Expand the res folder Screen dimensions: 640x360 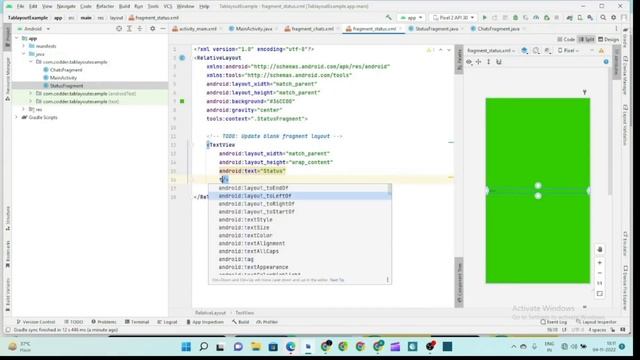[x=24, y=109]
